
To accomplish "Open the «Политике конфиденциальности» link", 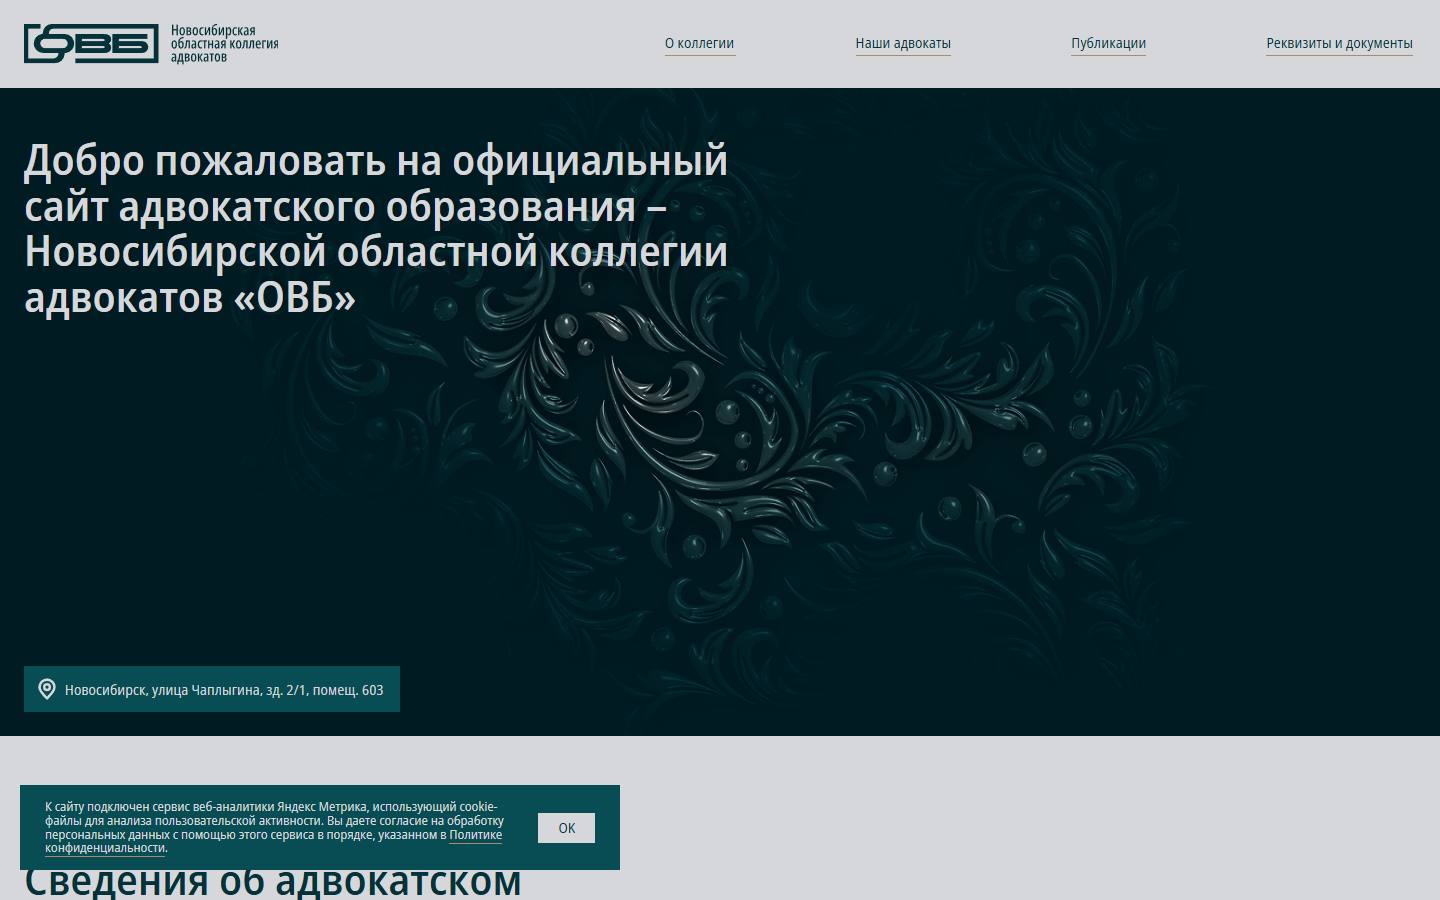I will click(476, 835).
